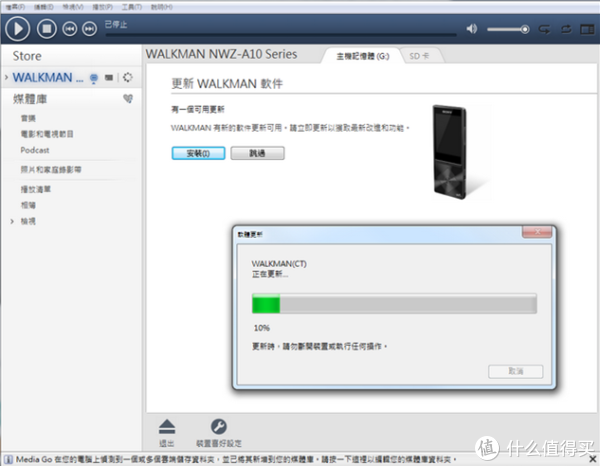Image resolution: width=600 pixels, height=466 pixels.
Task: Mute audio with the speaker icon
Action: click(472, 29)
